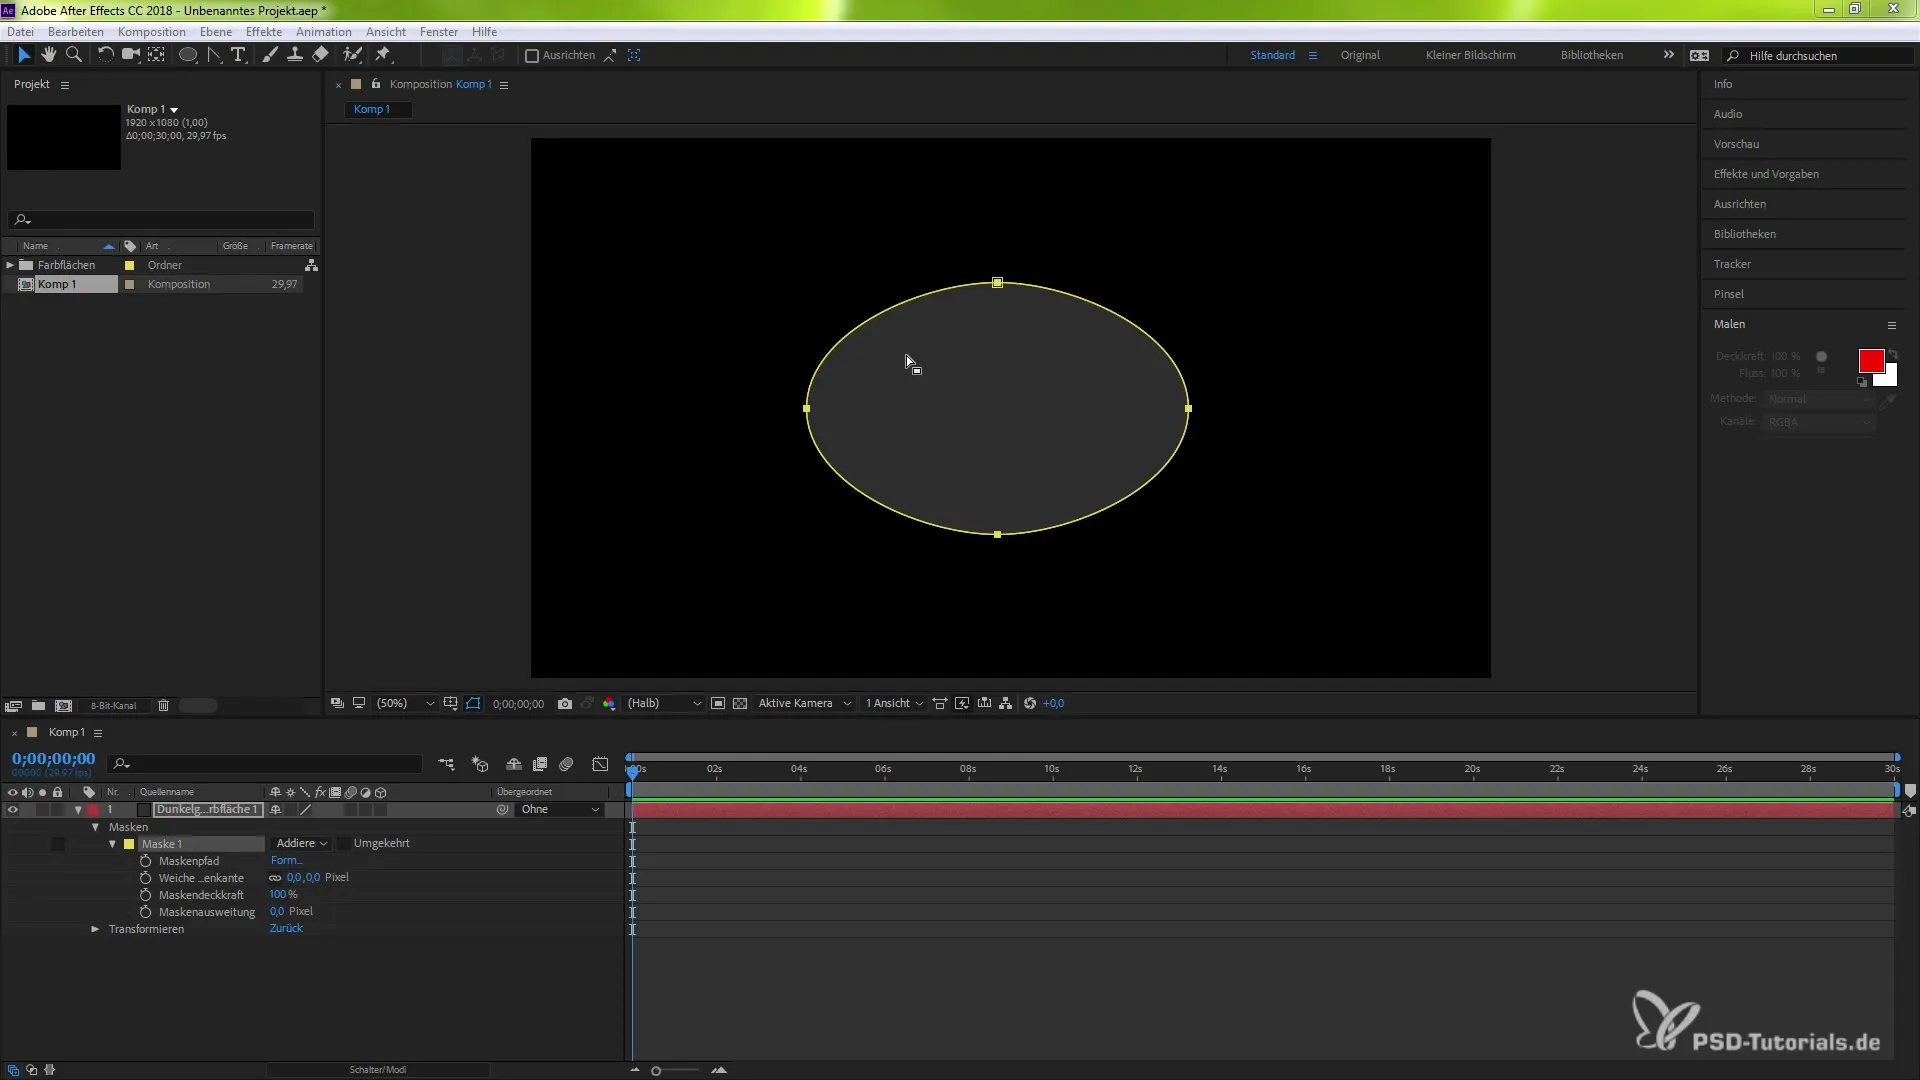
Task: Open the 50% magnification dropdown
Action: point(404,704)
